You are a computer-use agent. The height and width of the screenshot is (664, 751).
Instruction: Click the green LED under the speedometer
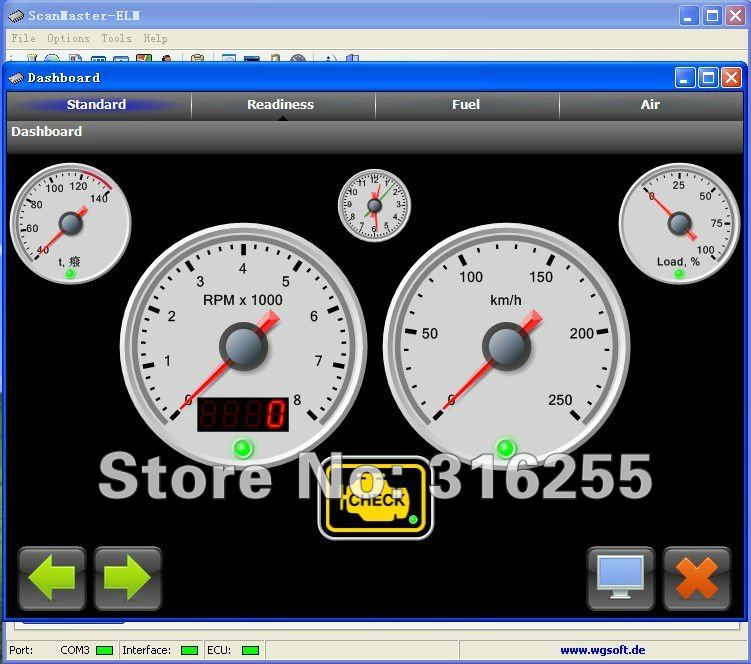(x=506, y=449)
